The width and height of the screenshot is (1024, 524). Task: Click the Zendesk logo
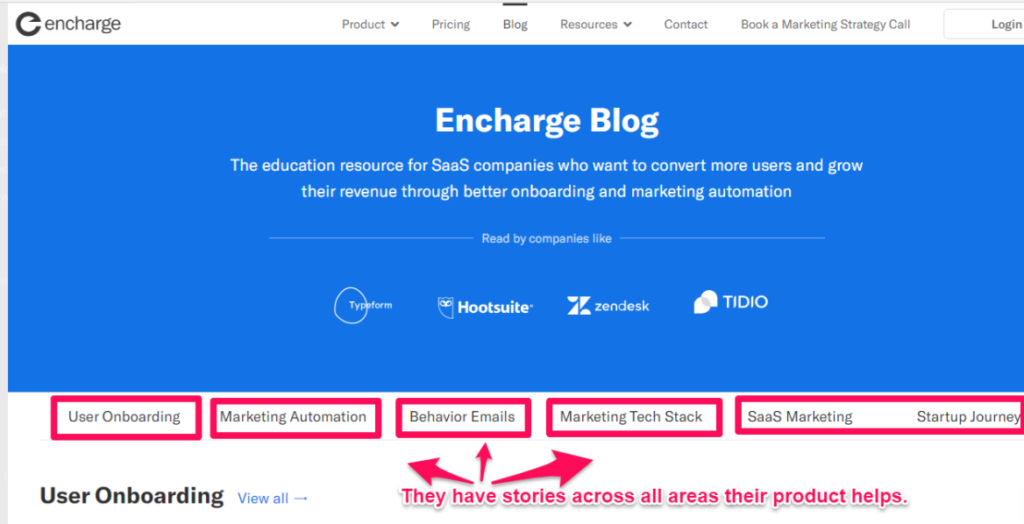pos(608,305)
